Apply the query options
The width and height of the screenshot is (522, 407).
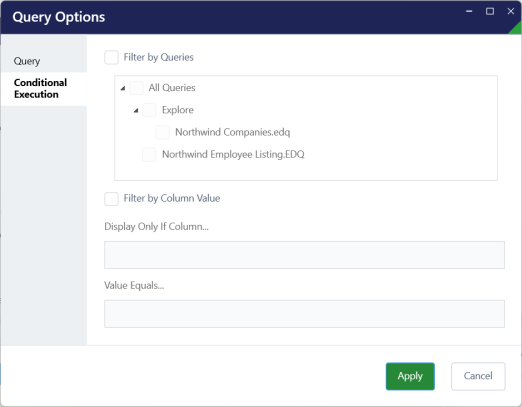[410, 376]
